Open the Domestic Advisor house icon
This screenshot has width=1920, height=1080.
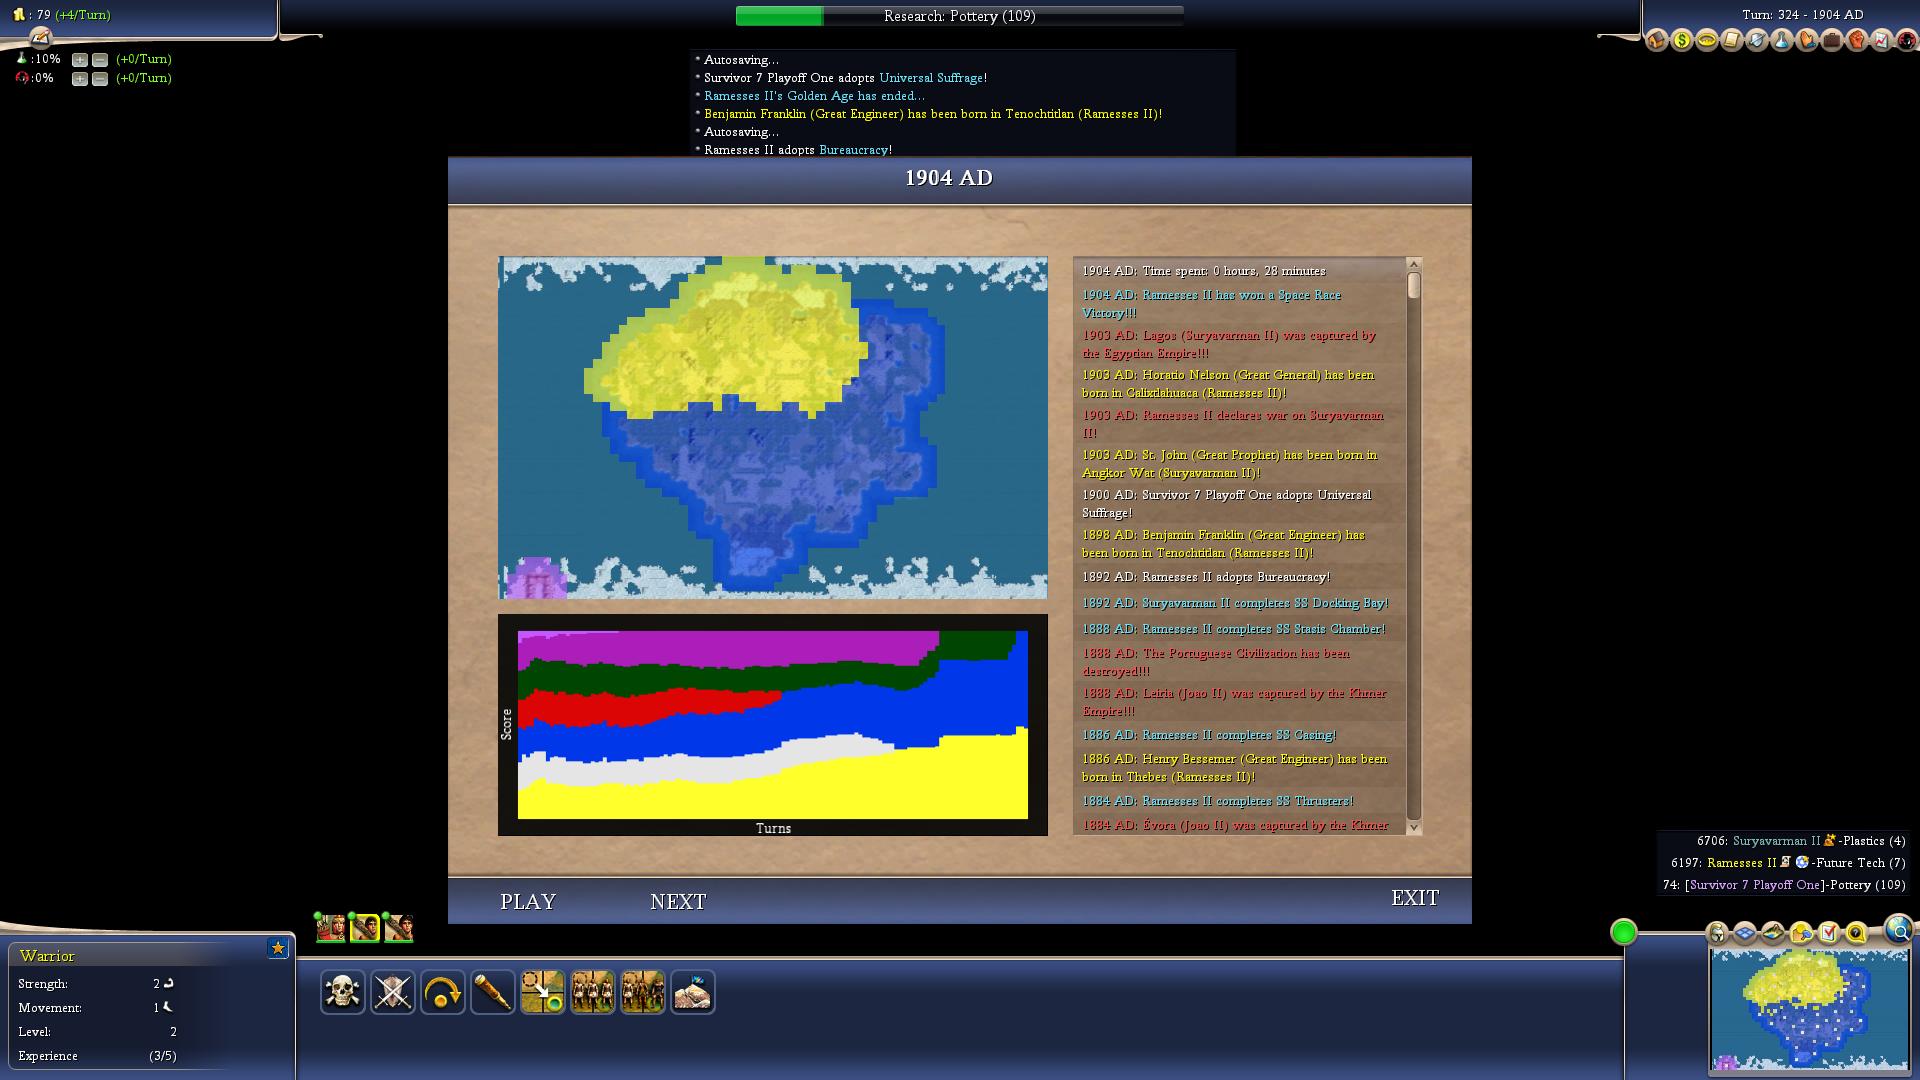pos(1657,40)
